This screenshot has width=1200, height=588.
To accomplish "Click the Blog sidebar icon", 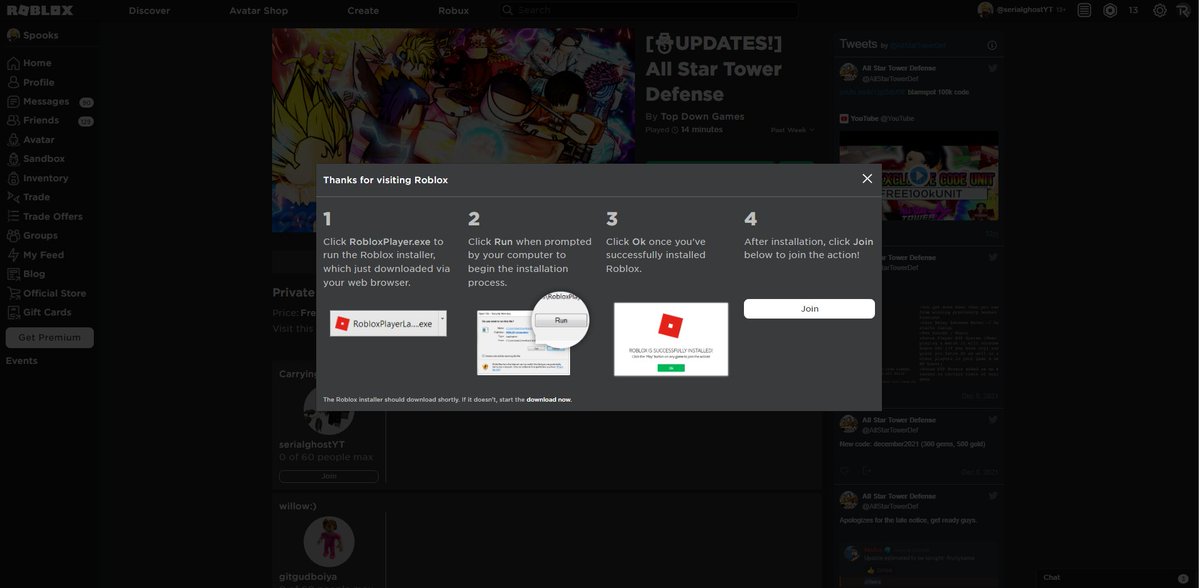I will point(13,274).
